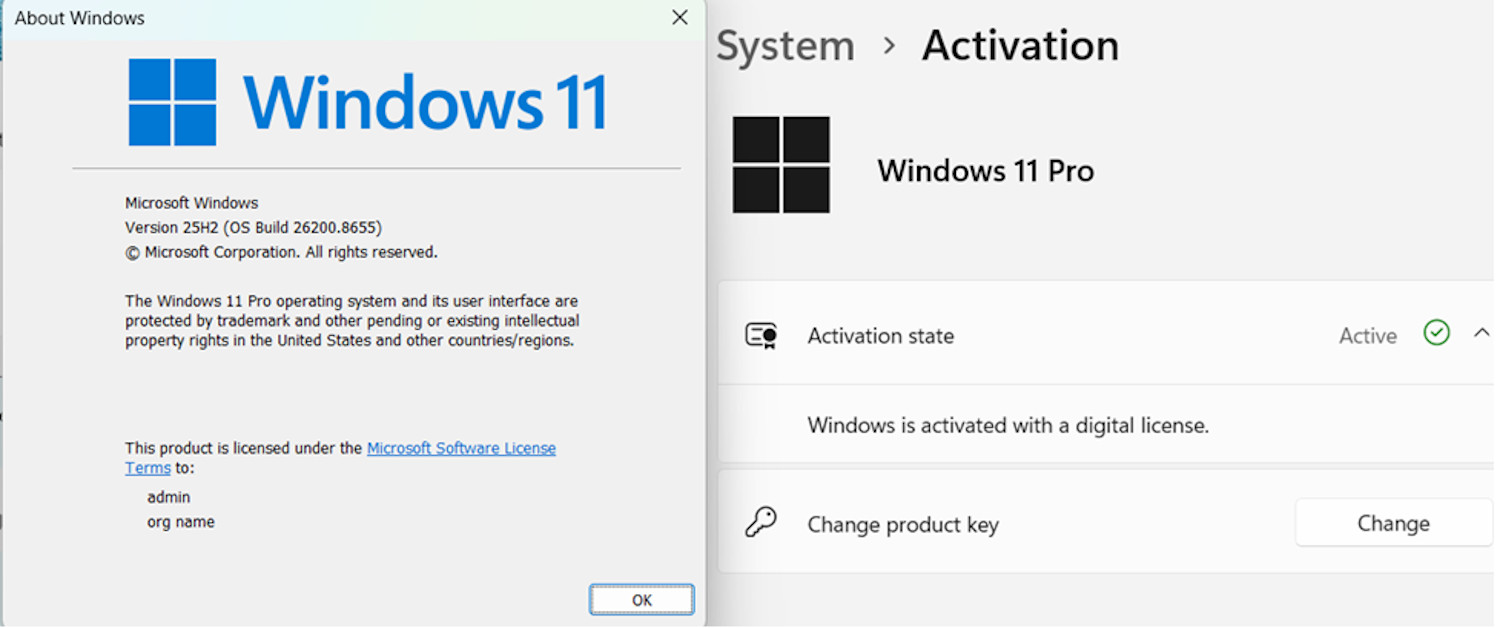This screenshot has height=628, width=1500.
Task: Click the product key icon
Action: 761,523
